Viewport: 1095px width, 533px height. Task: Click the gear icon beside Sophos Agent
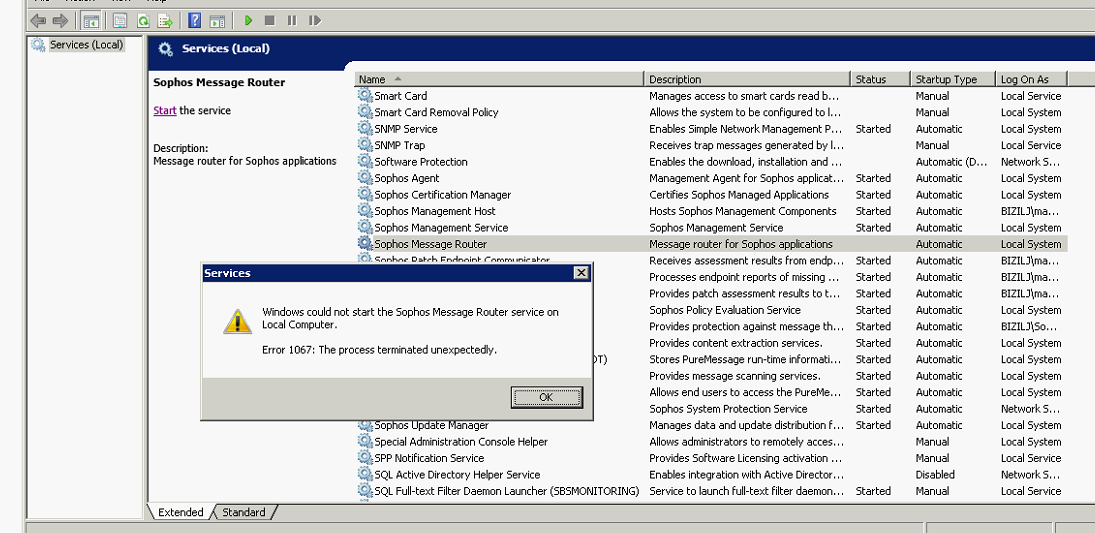(x=365, y=178)
